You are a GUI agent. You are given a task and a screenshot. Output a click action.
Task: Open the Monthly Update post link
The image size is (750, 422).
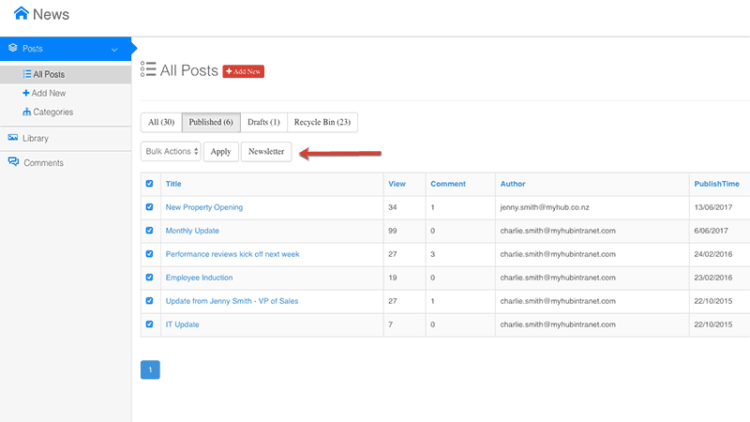click(192, 231)
